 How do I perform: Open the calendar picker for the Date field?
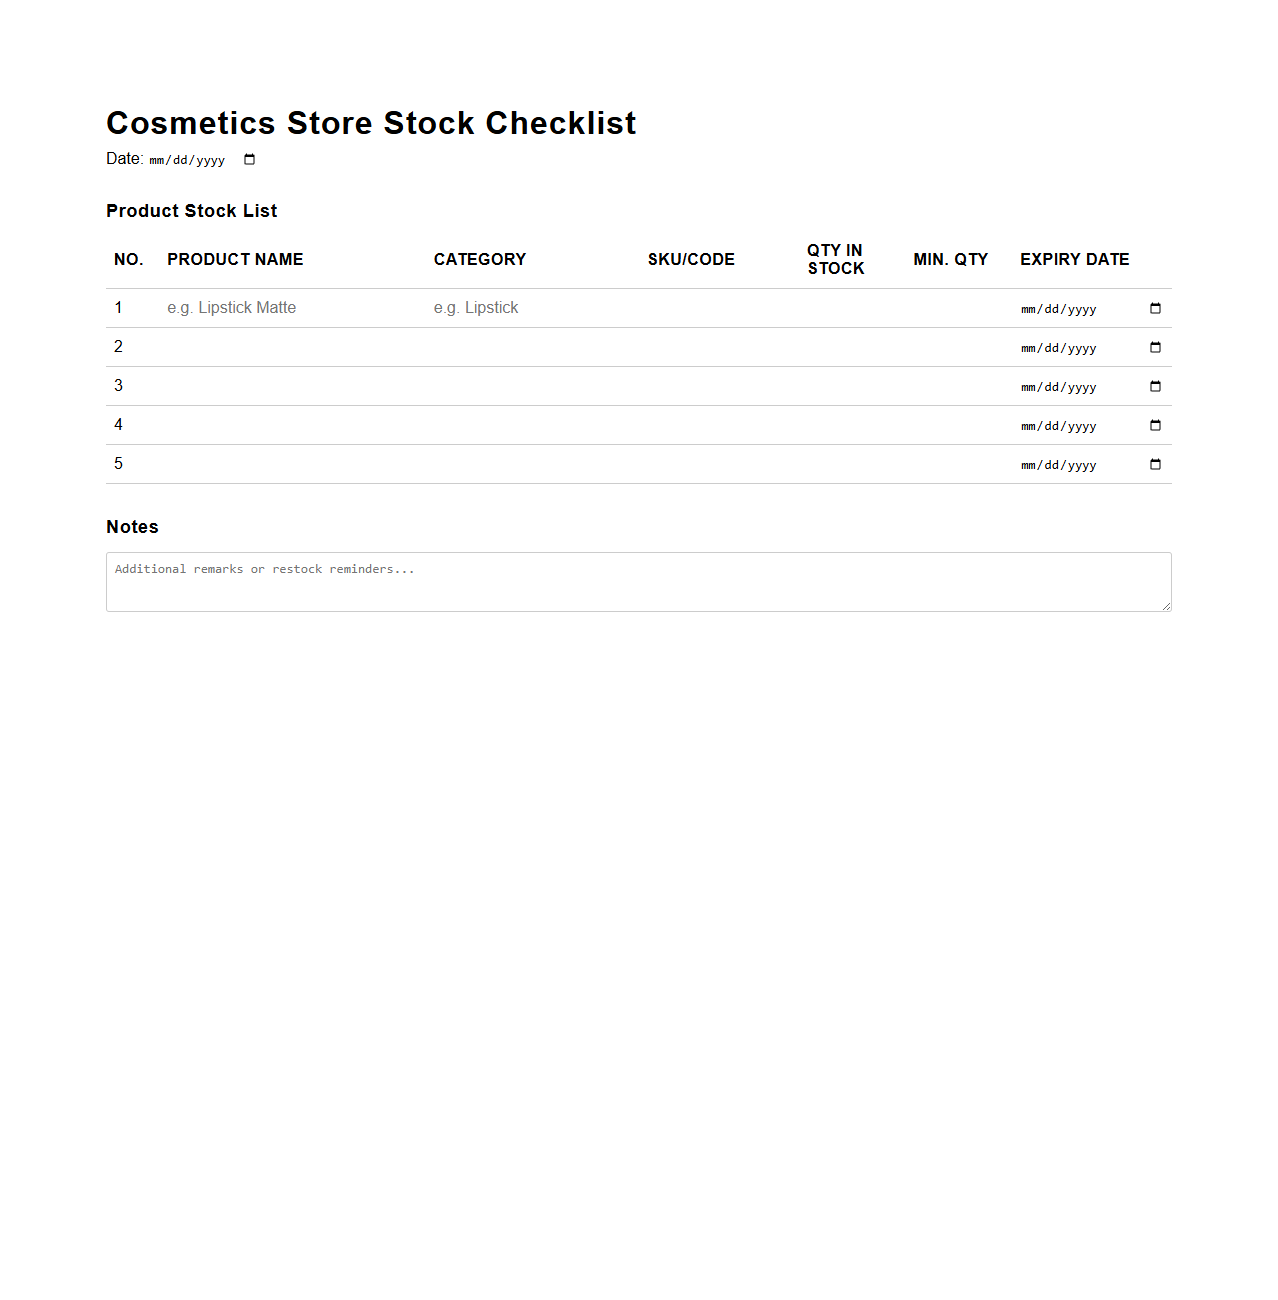[x=249, y=159]
